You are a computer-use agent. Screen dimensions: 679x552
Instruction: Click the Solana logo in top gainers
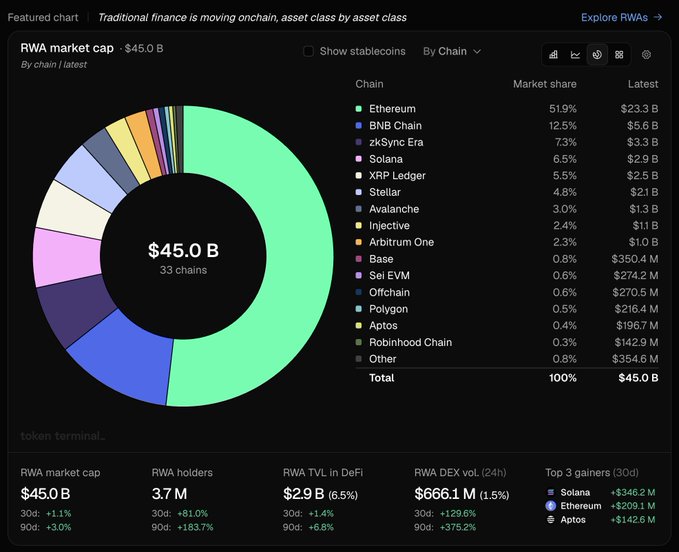pyautogui.click(x=551, y=492)
